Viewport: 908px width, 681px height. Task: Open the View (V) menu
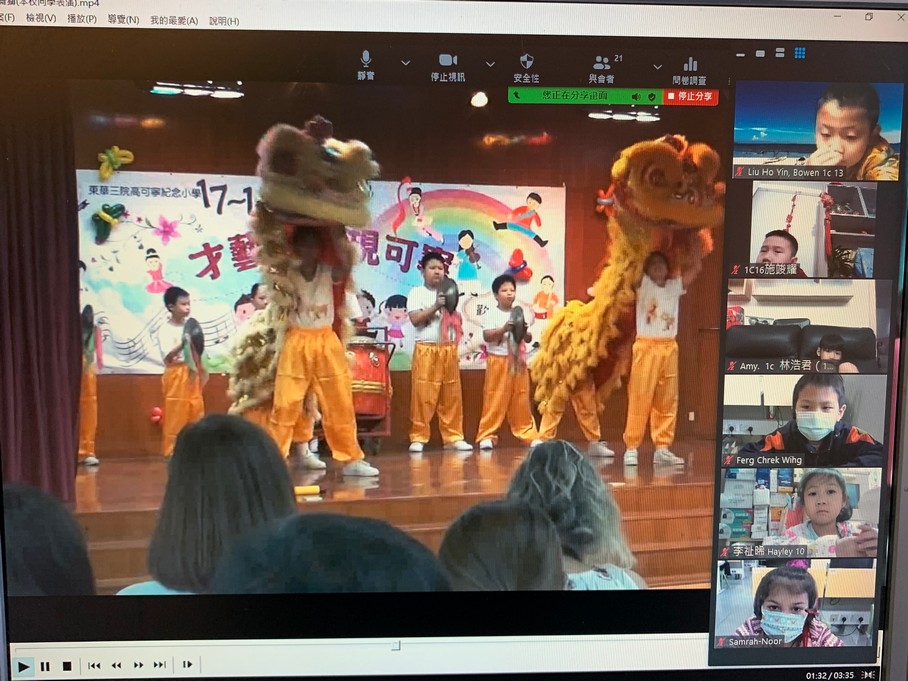41,19
